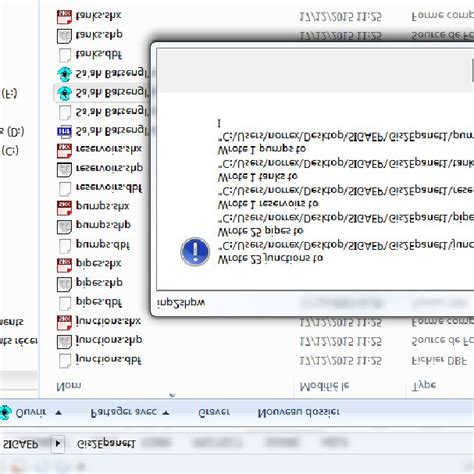Image resolution: width=474 pixels, height=474 pixels.
Task: Expand the breadcrumb arrow after SIGAEP
Action: pos(58,444)
